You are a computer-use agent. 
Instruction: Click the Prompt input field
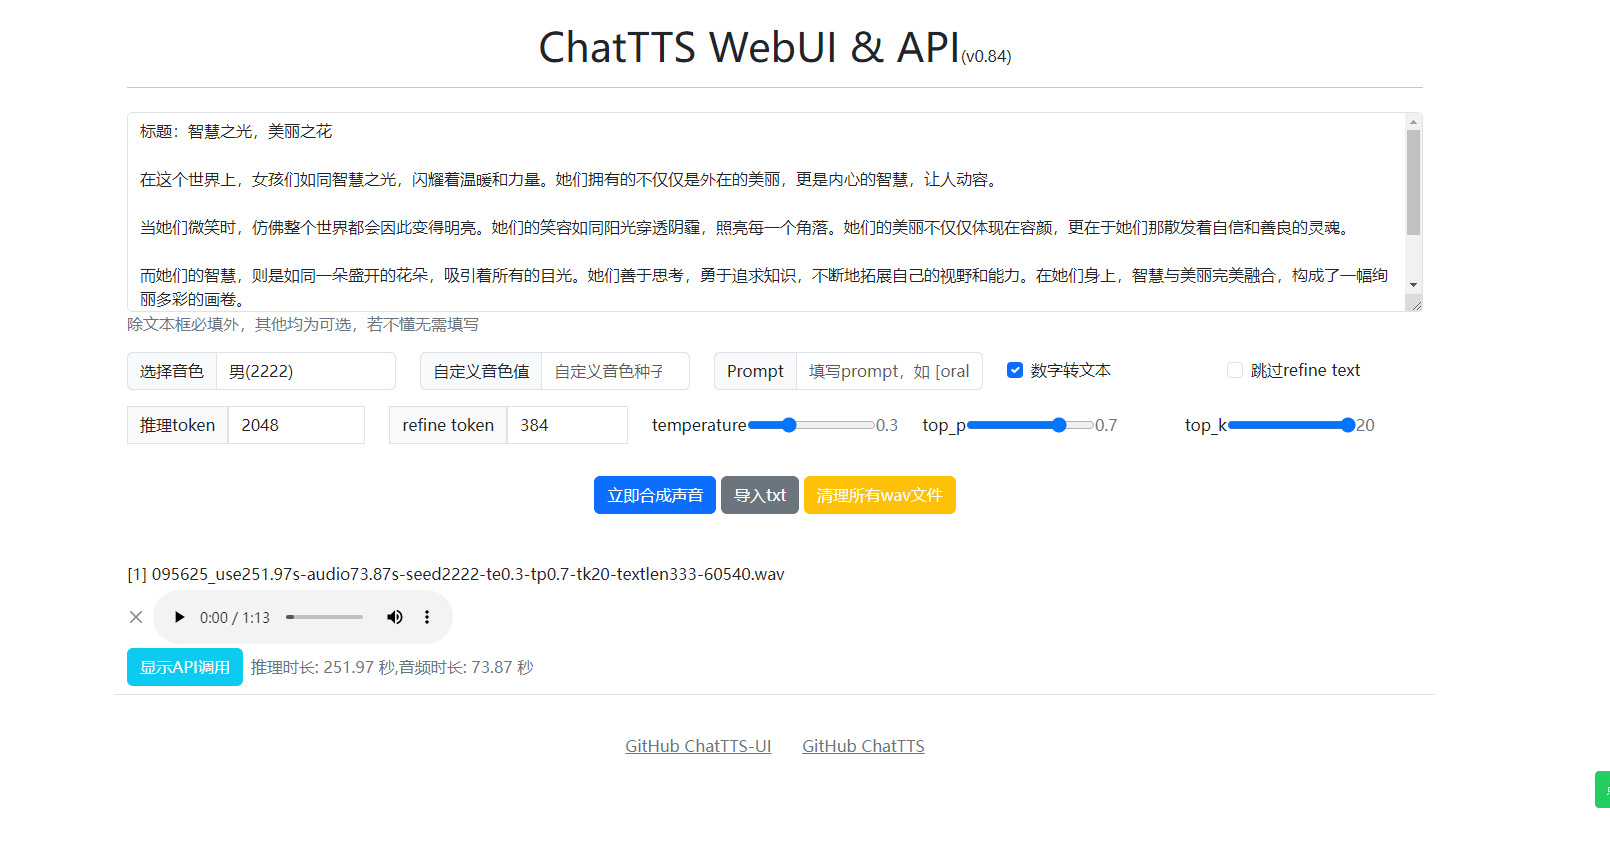pos(889,371)
